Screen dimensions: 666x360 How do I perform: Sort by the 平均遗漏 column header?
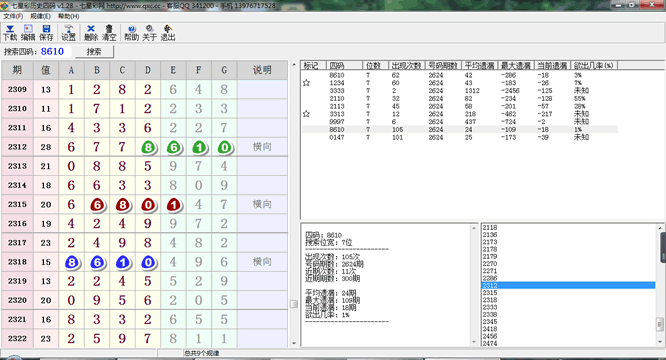(x=480, y=65)
